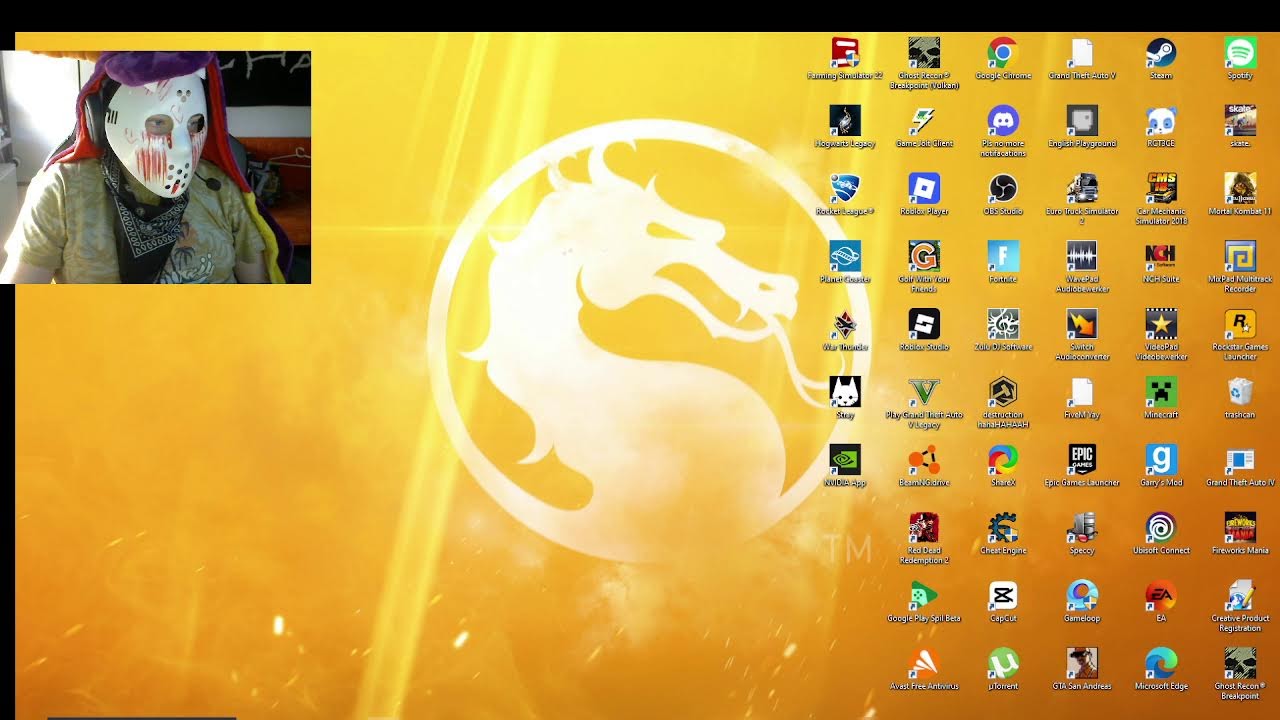Open the Spotify desktop icon

coord(1240,52)
